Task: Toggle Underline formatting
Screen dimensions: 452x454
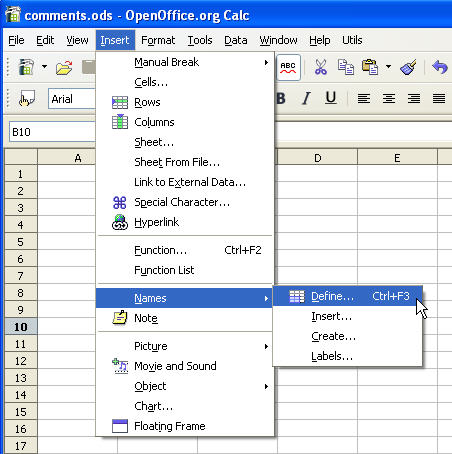Action: pyautogui.click(x=330, y=98)
